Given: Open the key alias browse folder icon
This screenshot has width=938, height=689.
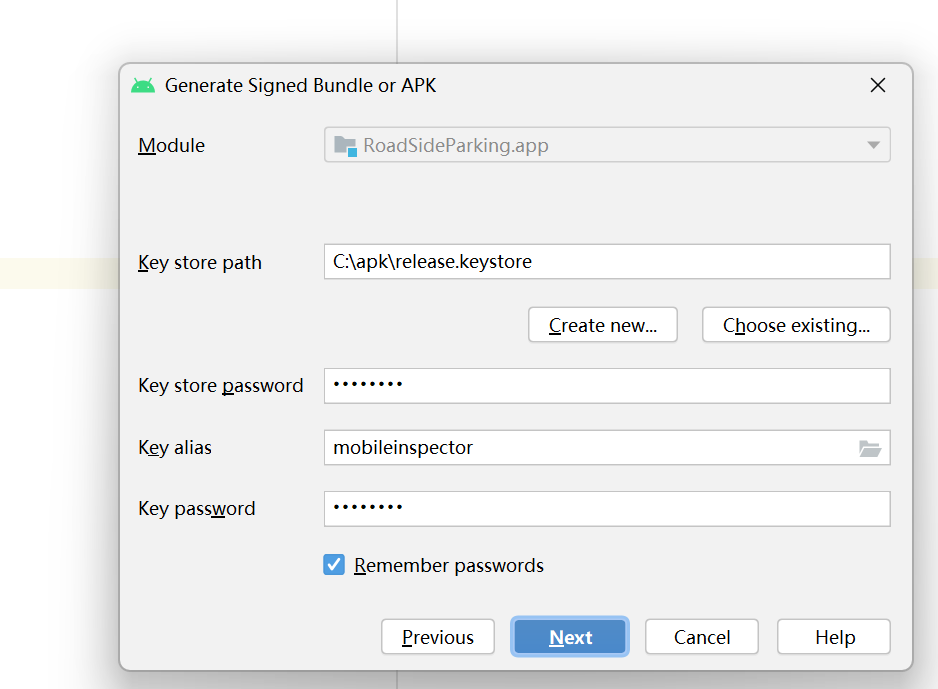Looking at the screenshot, I should (x=870, y=448).
